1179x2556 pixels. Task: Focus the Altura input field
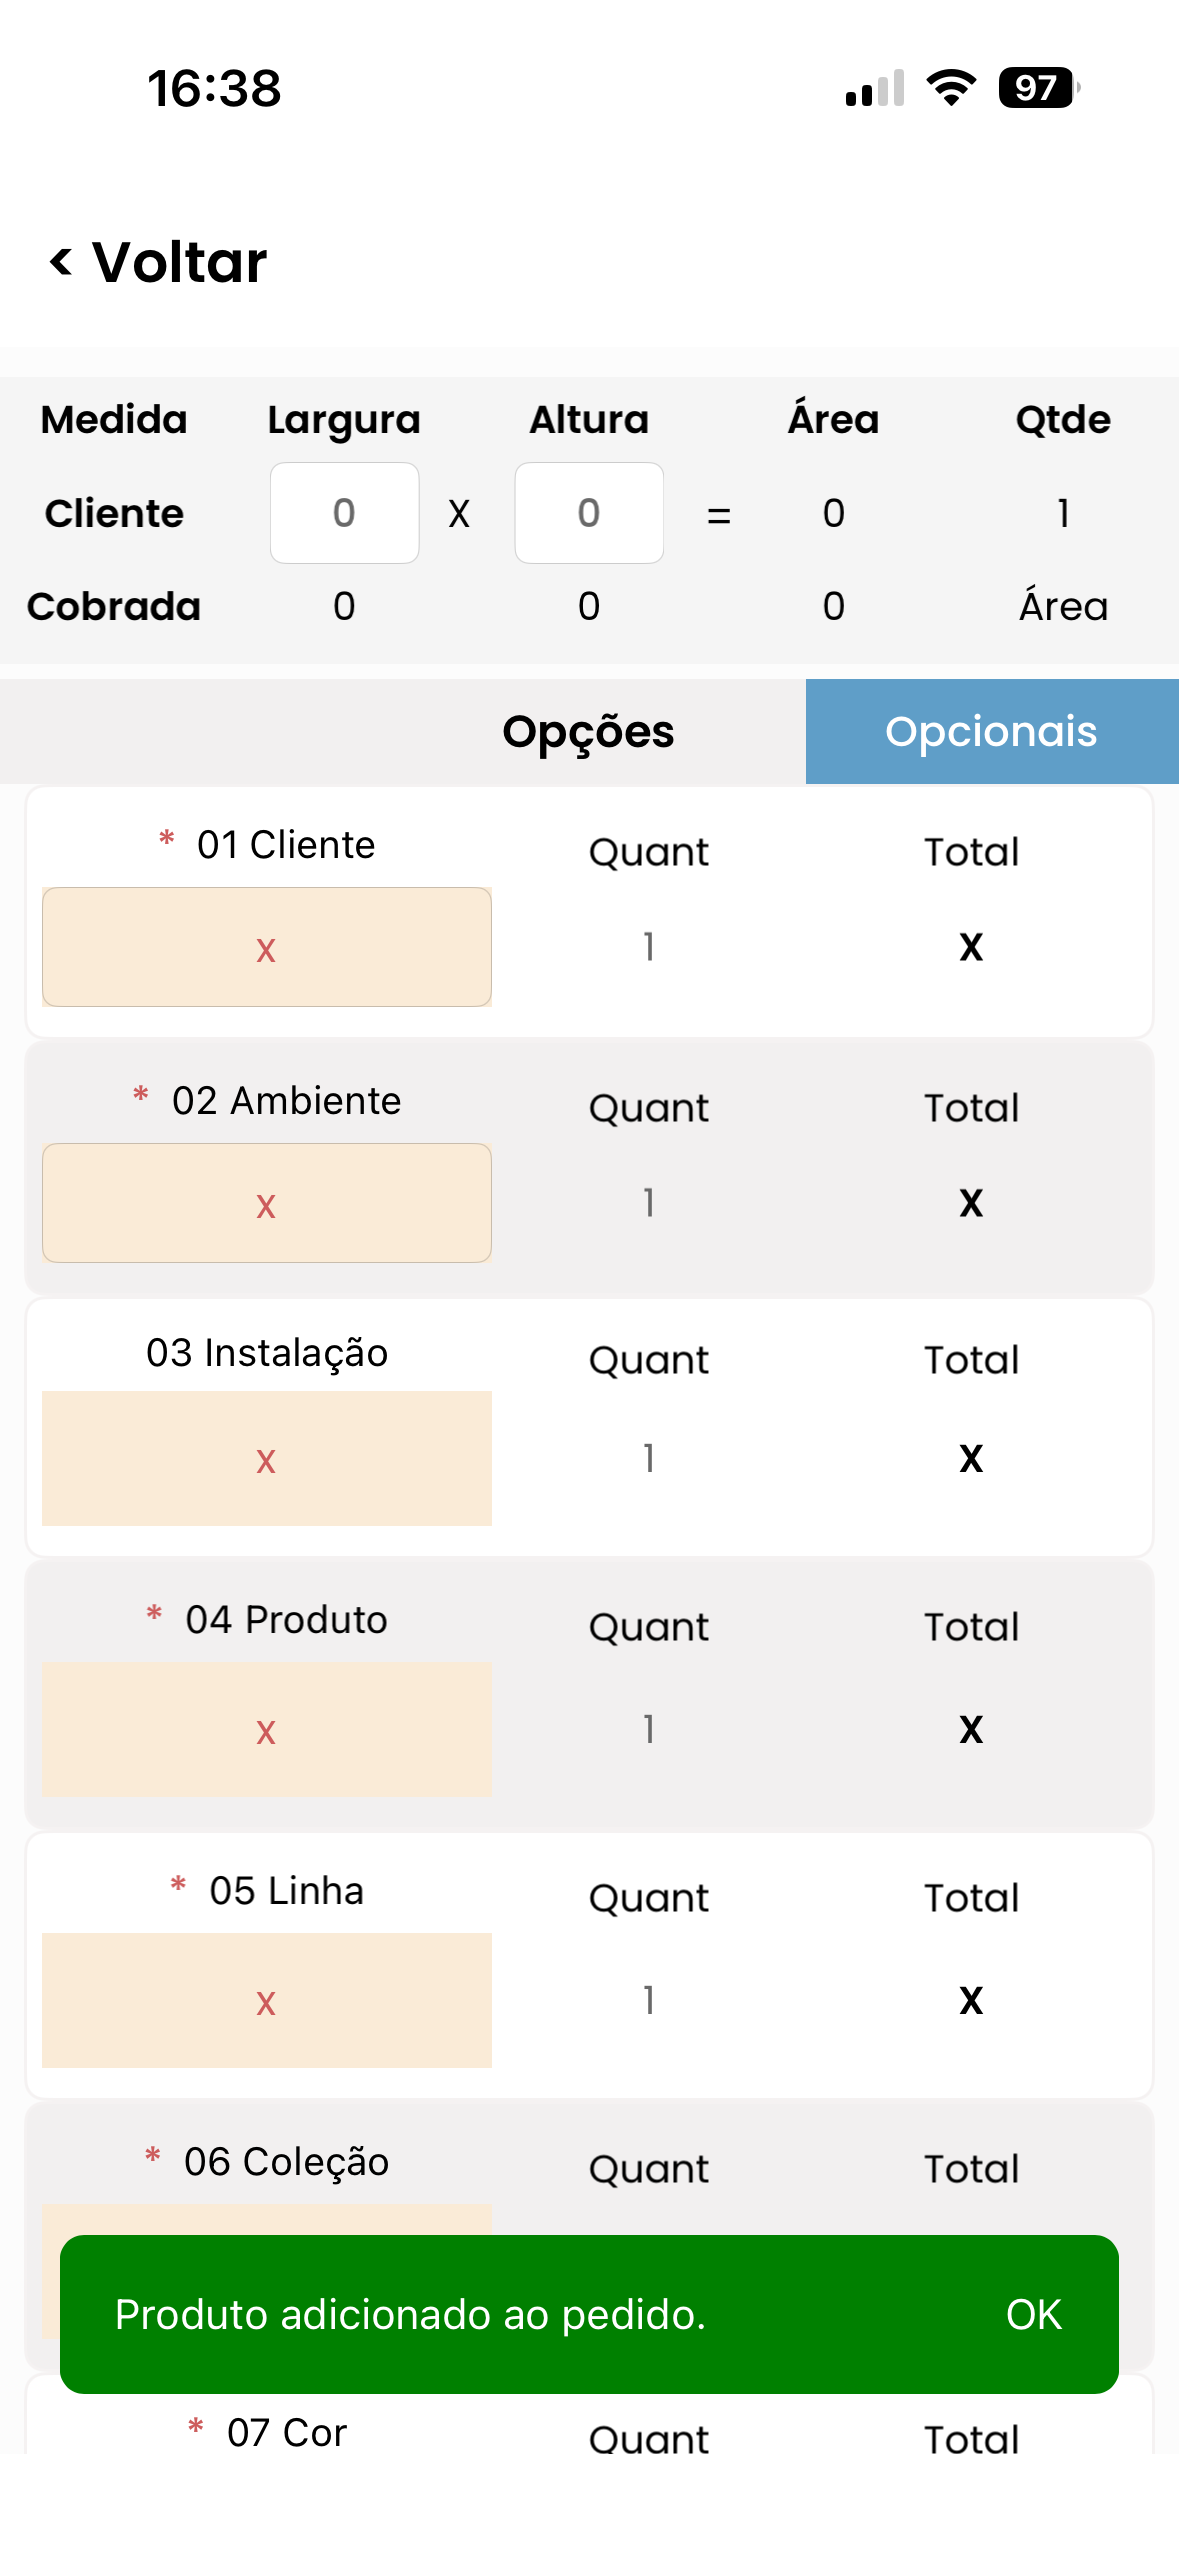pos(589,513)
